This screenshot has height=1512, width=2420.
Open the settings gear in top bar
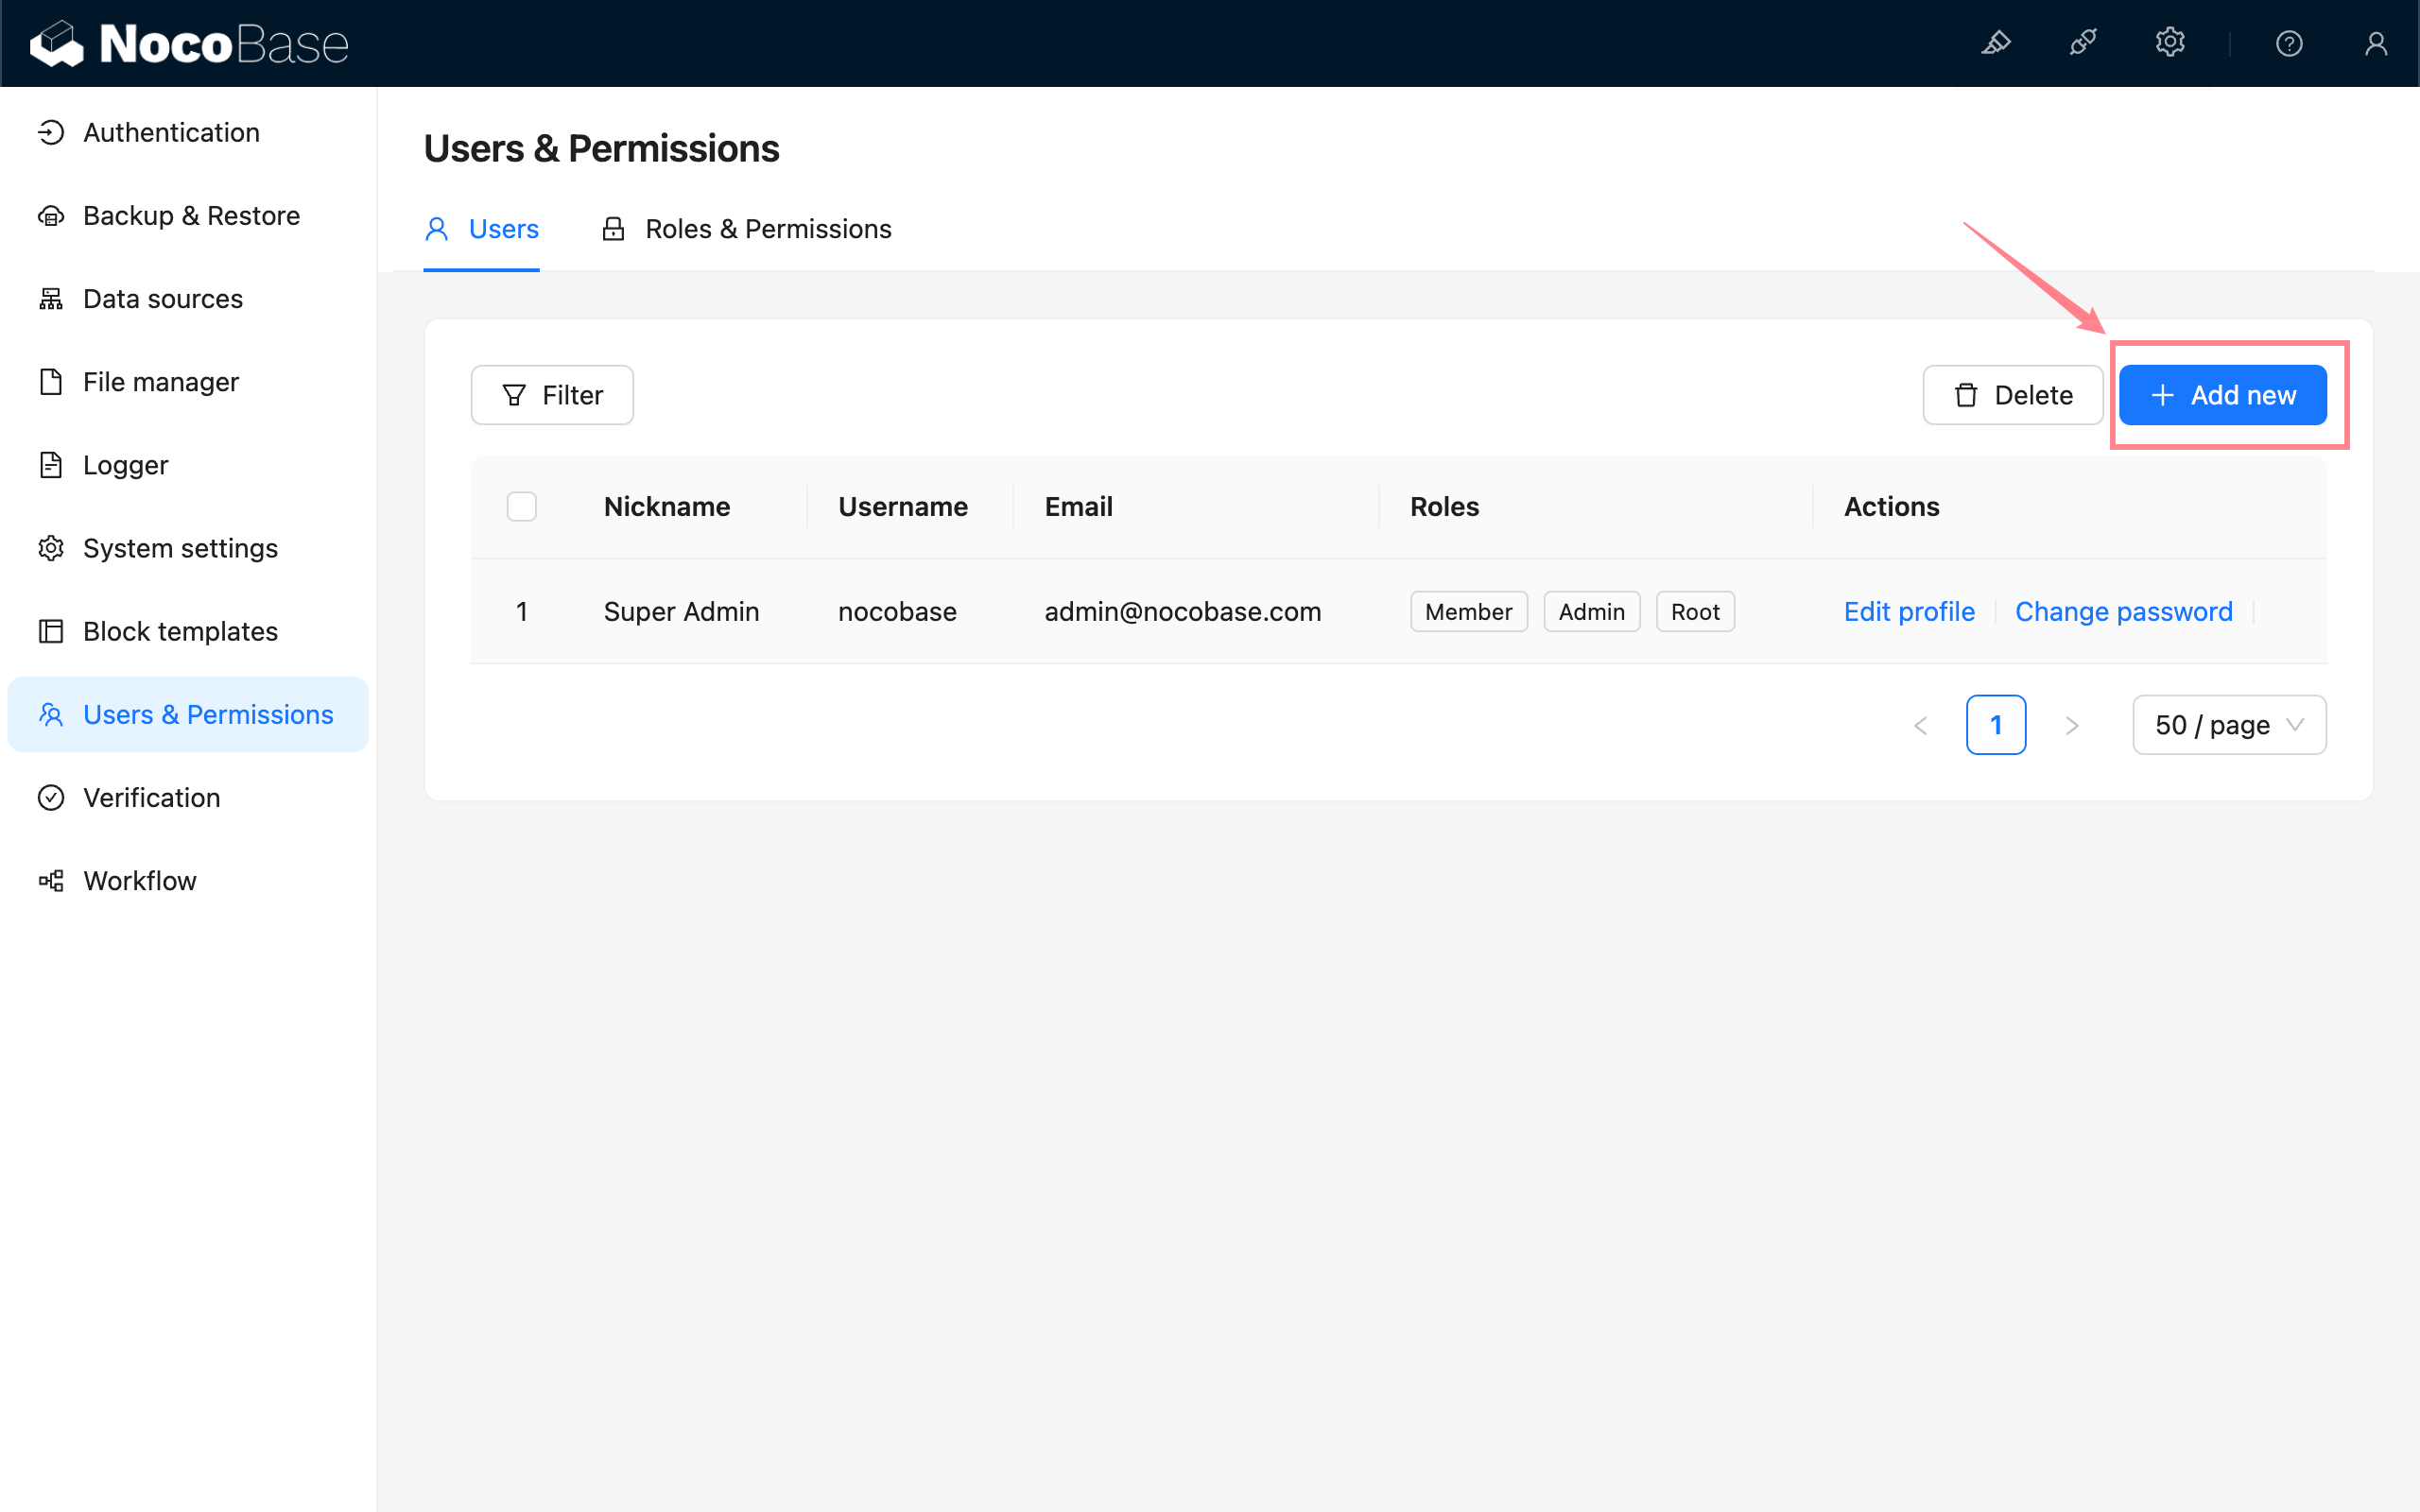tap(2170, 43)
